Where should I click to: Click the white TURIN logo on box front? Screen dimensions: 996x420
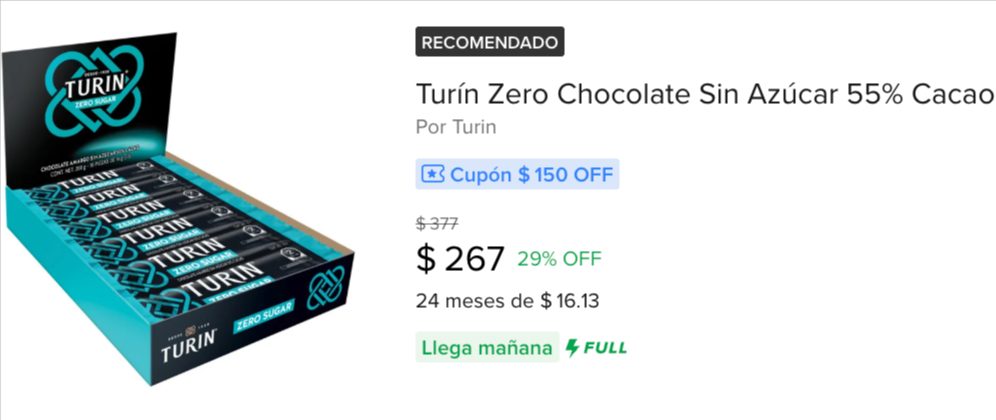pyautogui.click(x=188, y=344)
